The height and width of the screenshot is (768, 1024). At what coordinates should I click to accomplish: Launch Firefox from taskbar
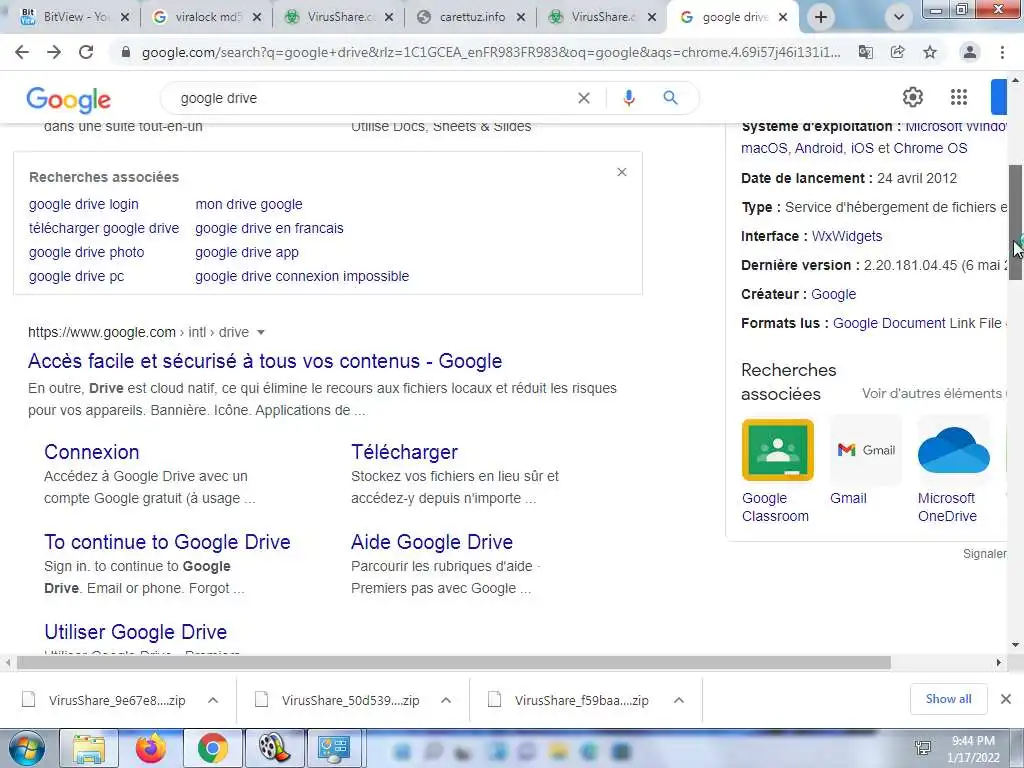coord(151,748)
